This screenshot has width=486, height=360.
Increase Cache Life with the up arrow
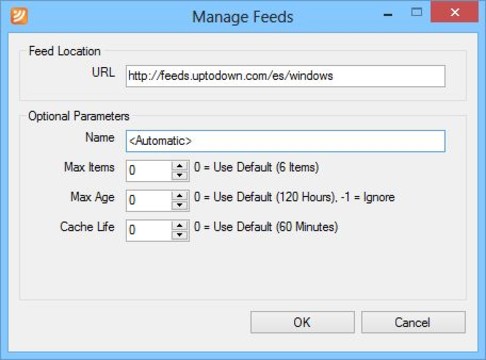click(x=180, y=226)
